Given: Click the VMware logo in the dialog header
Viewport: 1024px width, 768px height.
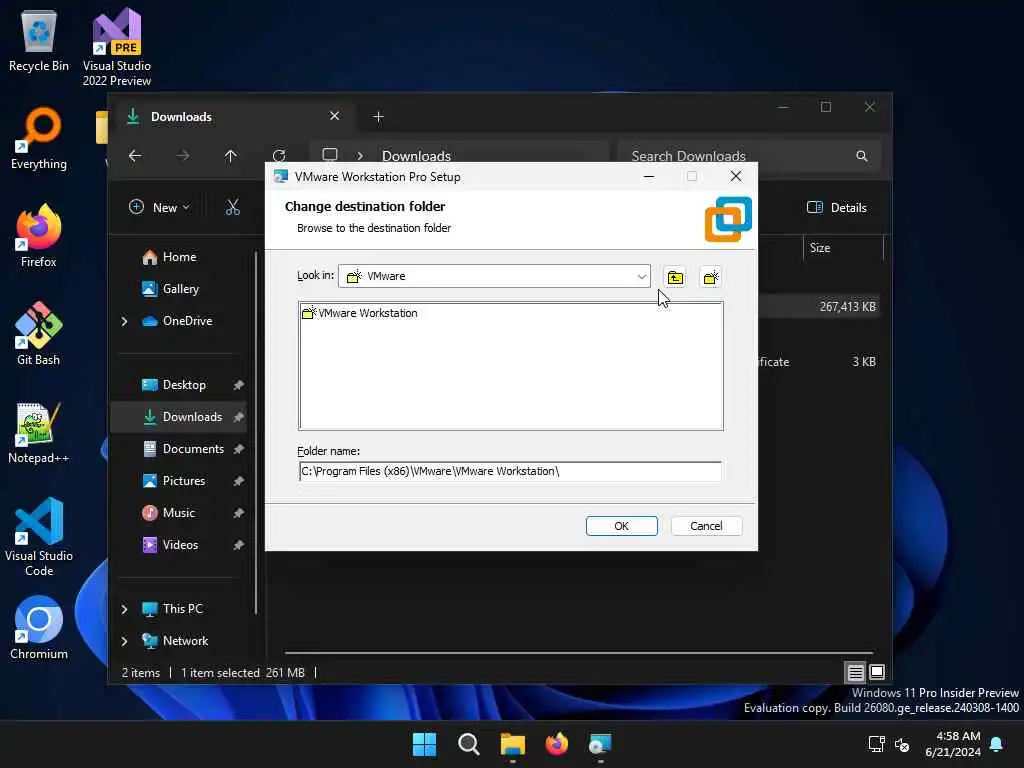Looking at the screenshot, I should pyautogui.click(x=728, y=219).
